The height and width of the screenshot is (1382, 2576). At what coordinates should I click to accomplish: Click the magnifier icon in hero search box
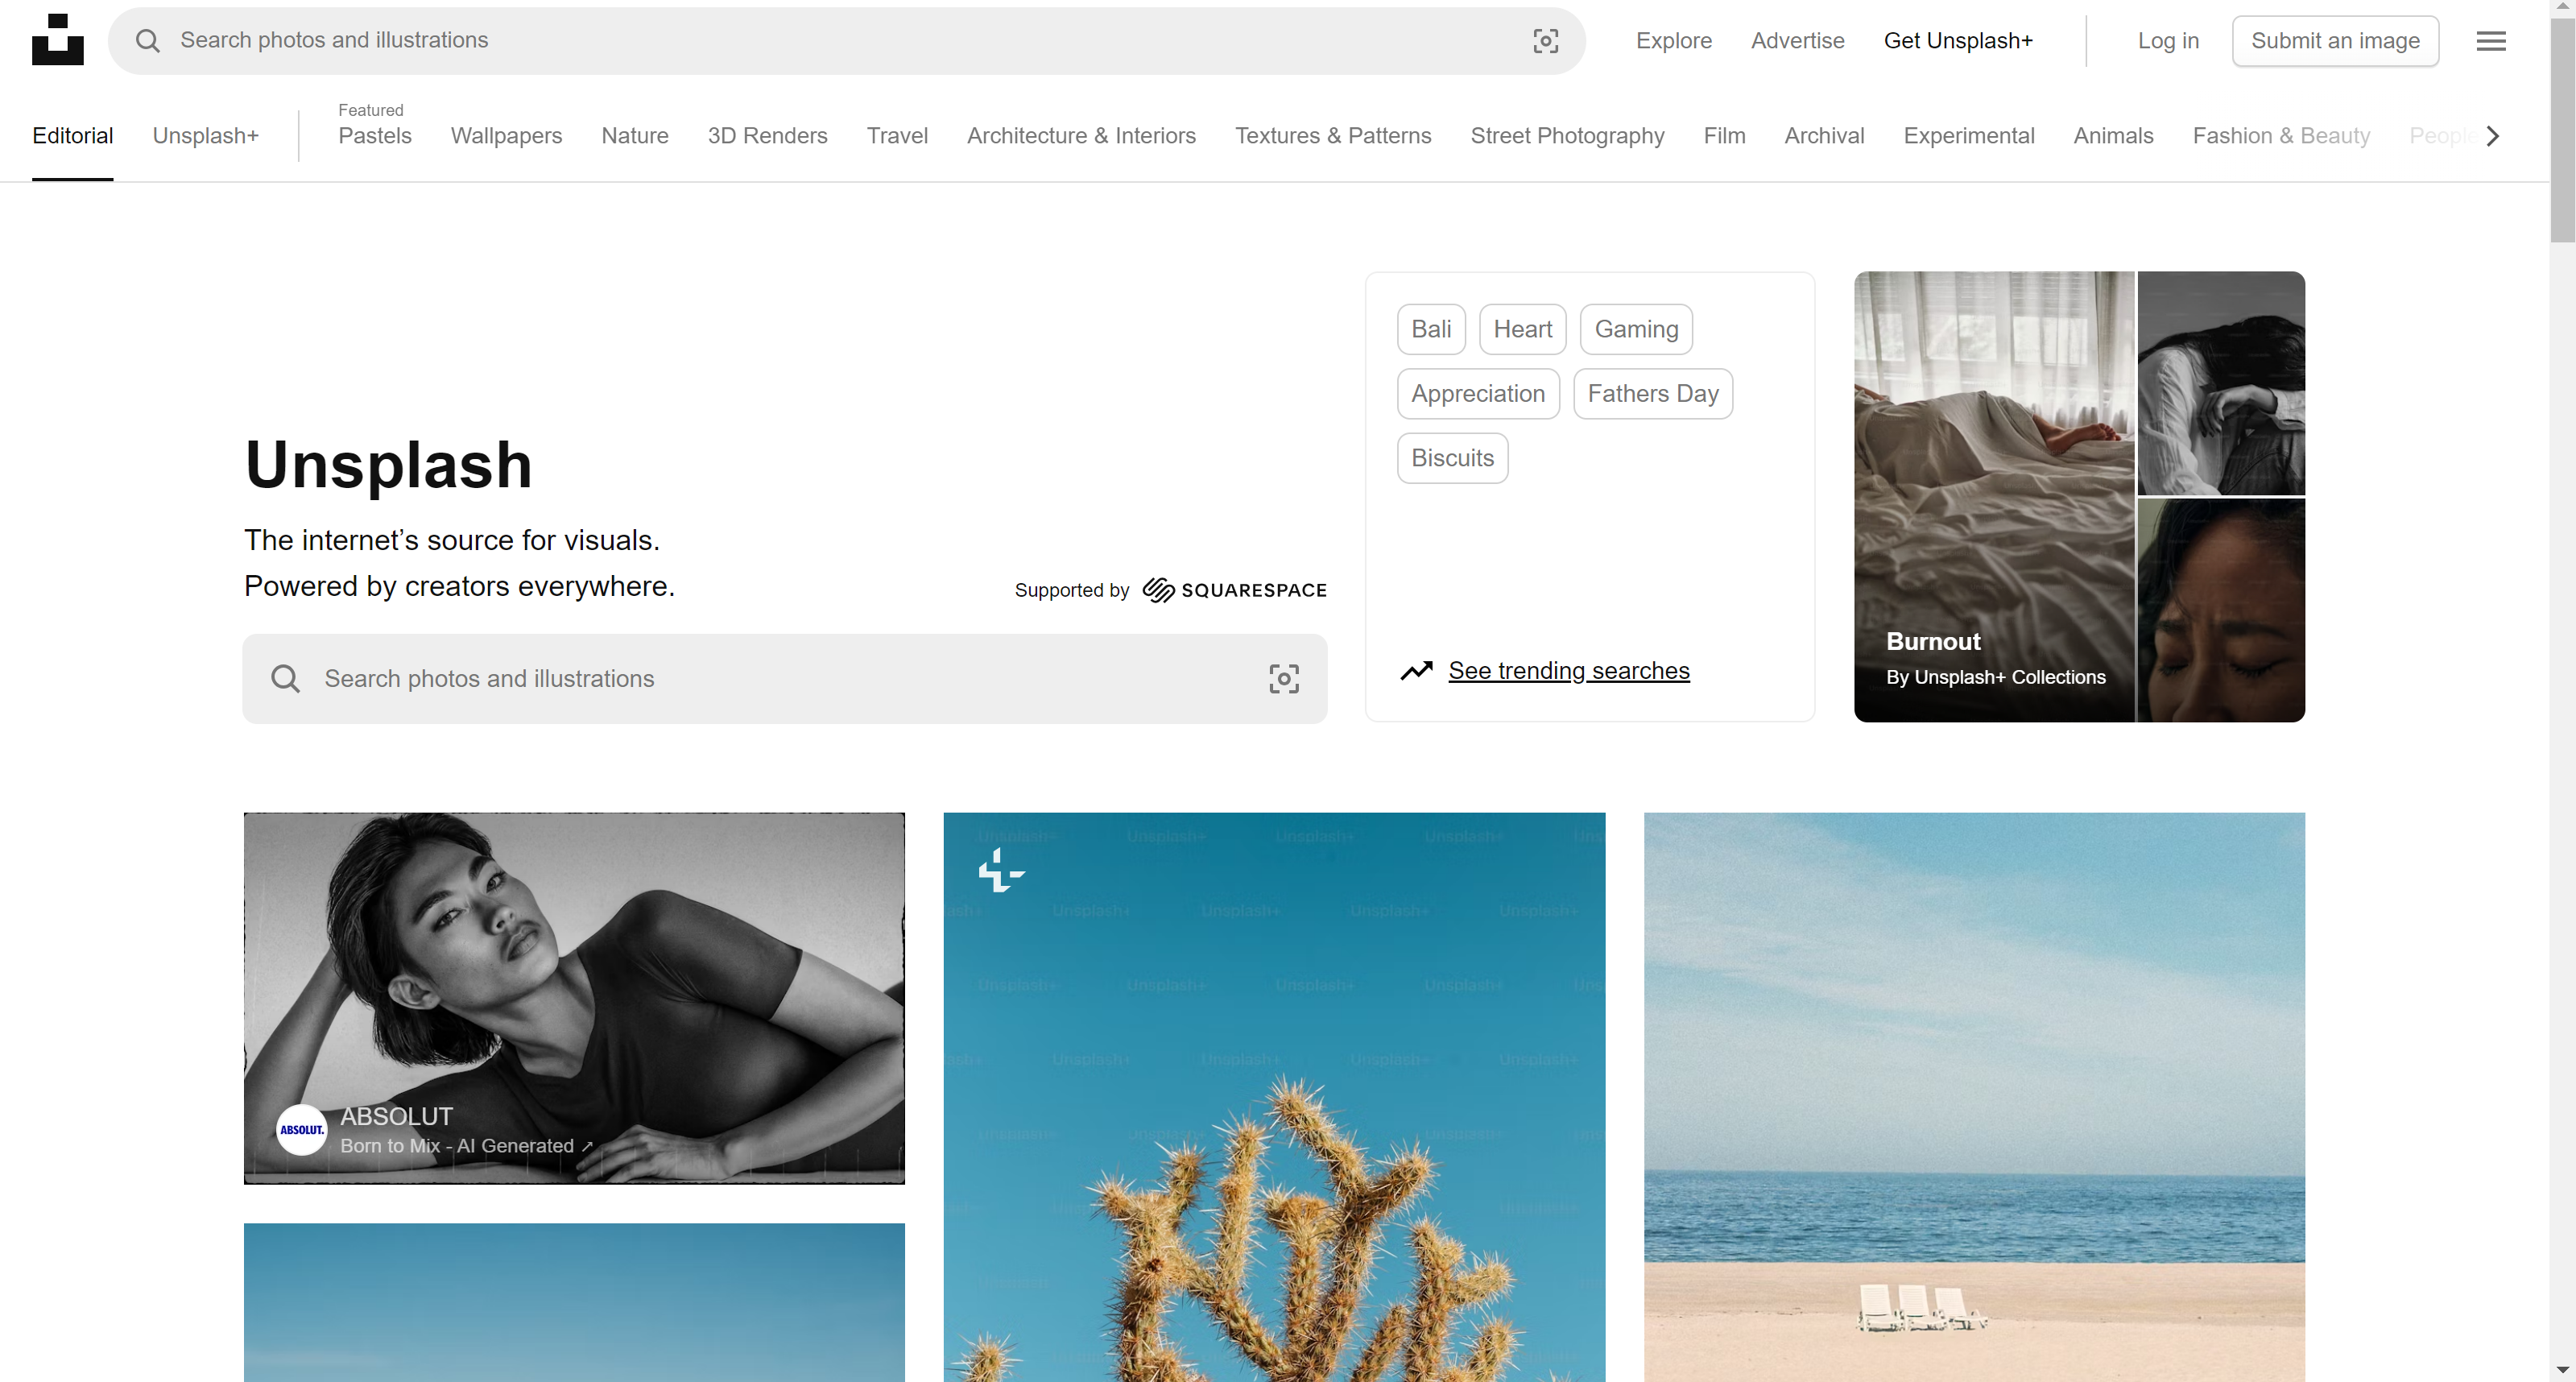point(286,679)
